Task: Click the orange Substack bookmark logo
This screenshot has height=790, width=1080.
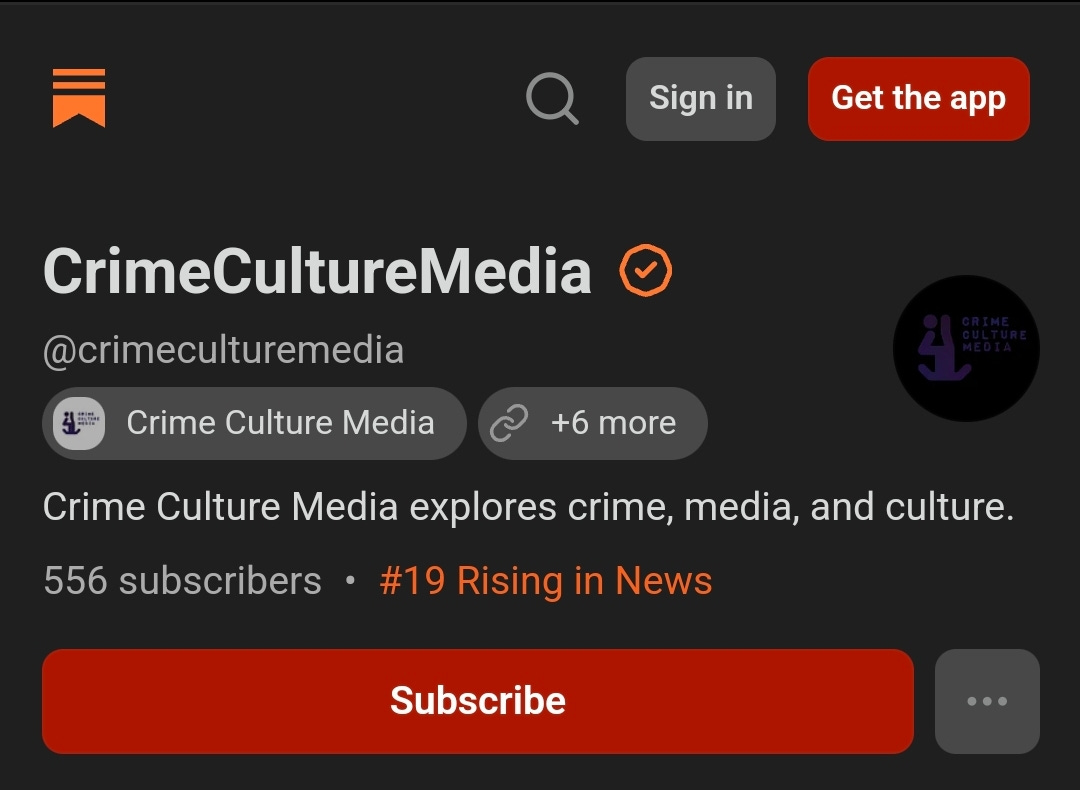Action: 79,98
